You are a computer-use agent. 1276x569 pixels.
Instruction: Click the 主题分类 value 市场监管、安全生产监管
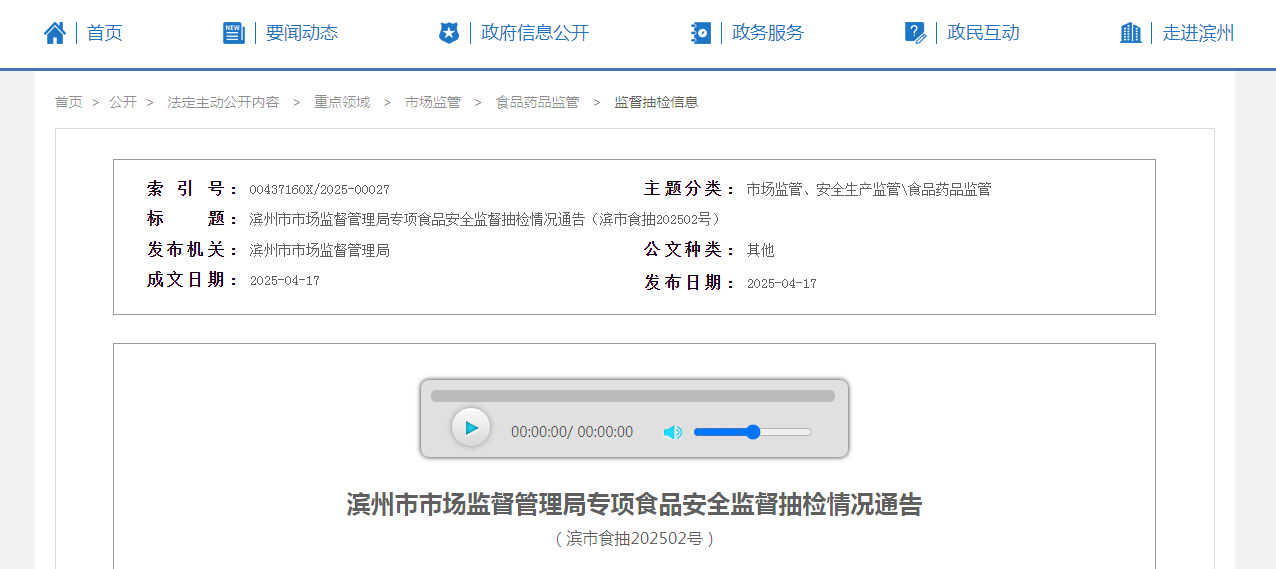tap(869, 189)
